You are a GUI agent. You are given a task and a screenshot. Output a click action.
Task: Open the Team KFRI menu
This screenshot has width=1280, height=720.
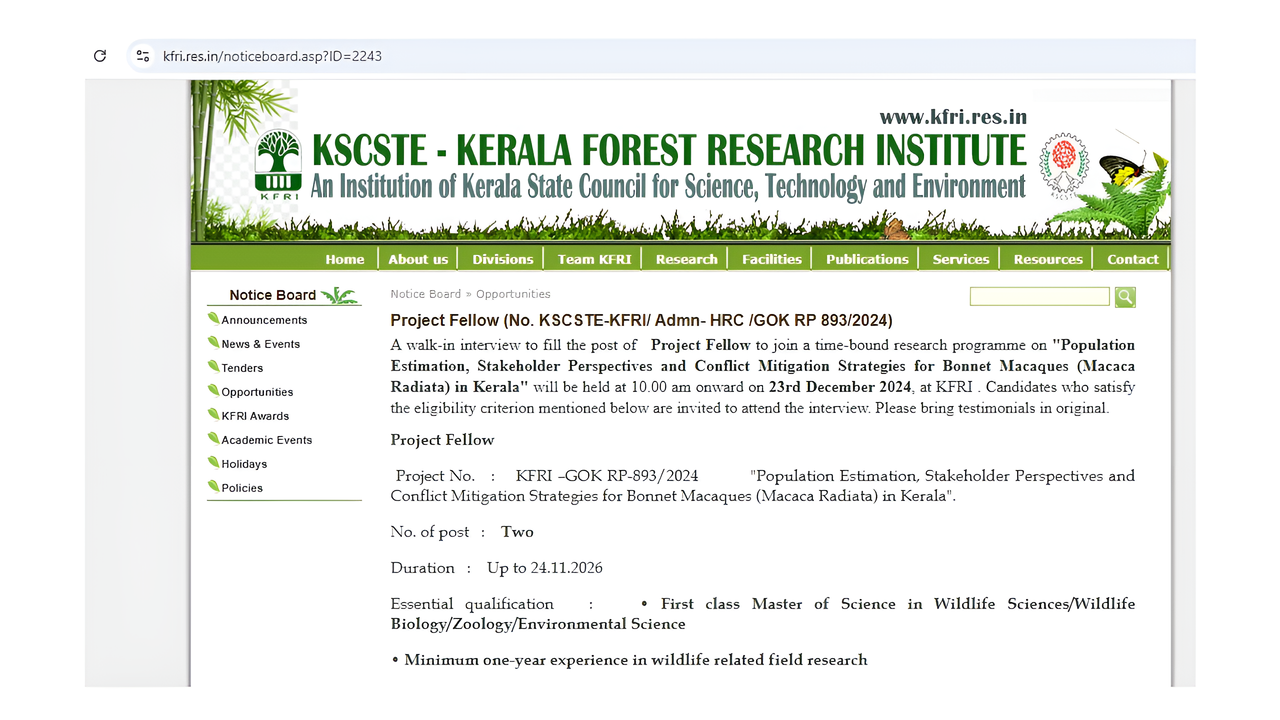[x=594, y=259]
